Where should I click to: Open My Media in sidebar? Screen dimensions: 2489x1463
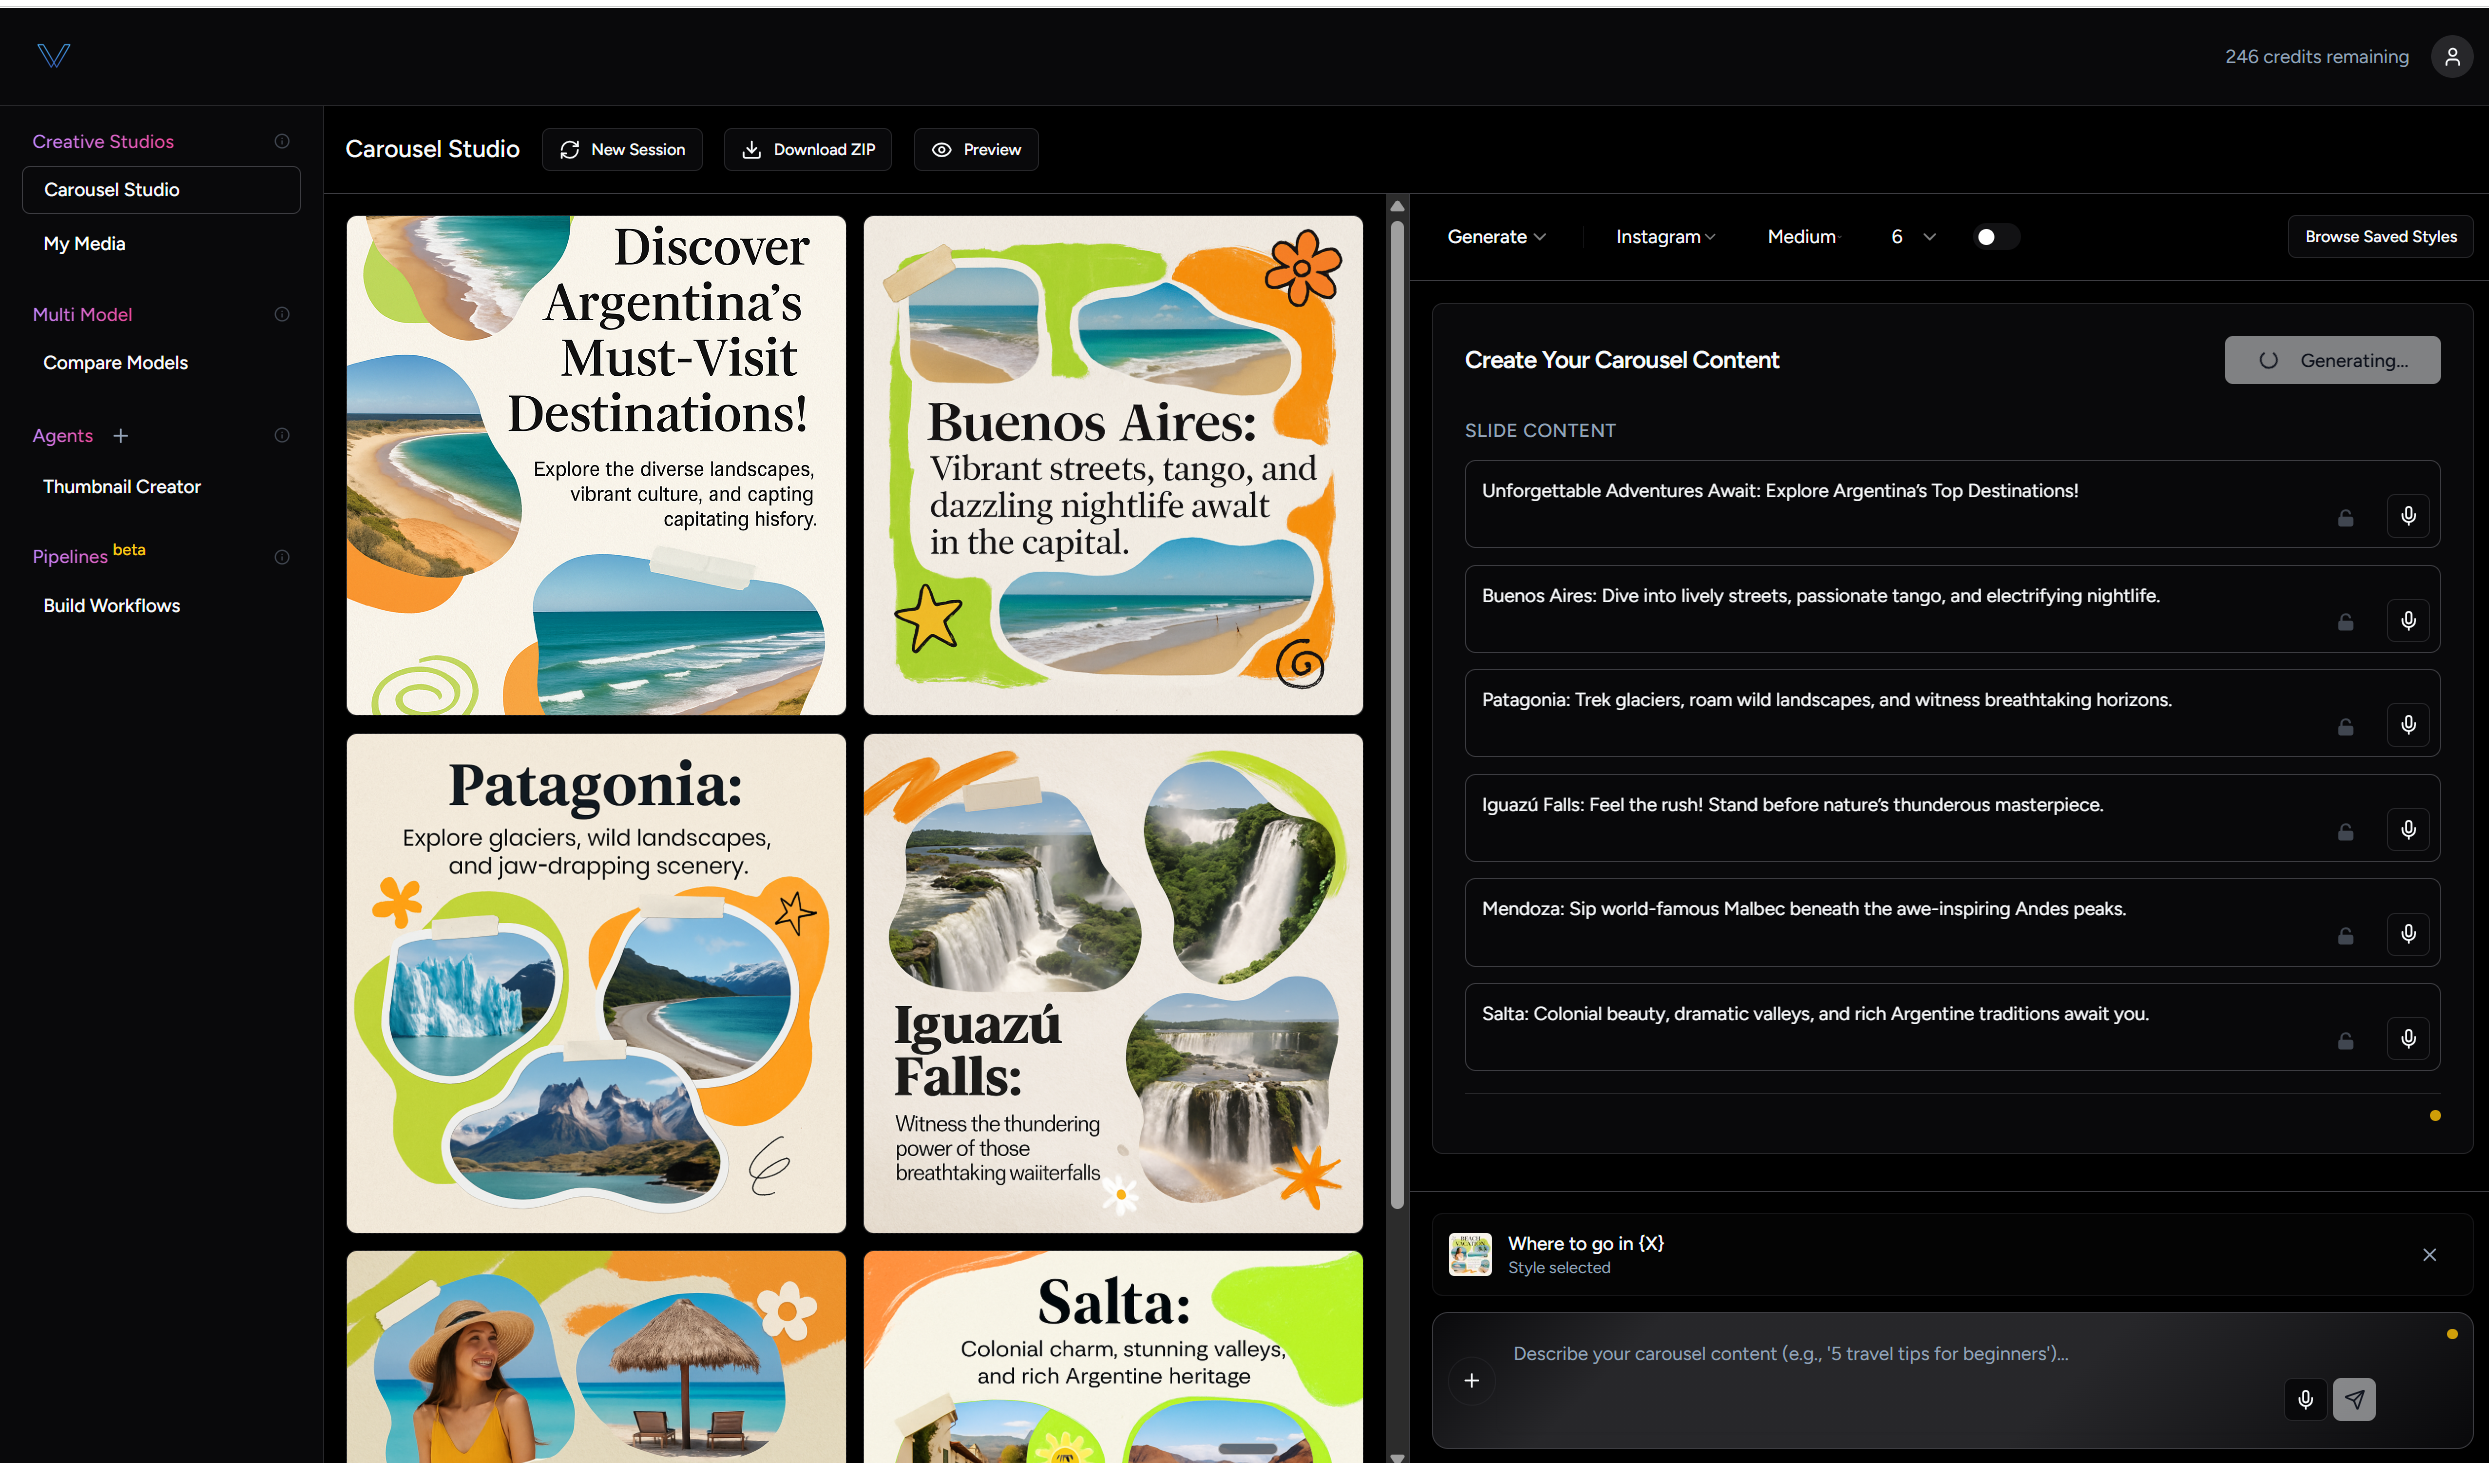point(84,243)
